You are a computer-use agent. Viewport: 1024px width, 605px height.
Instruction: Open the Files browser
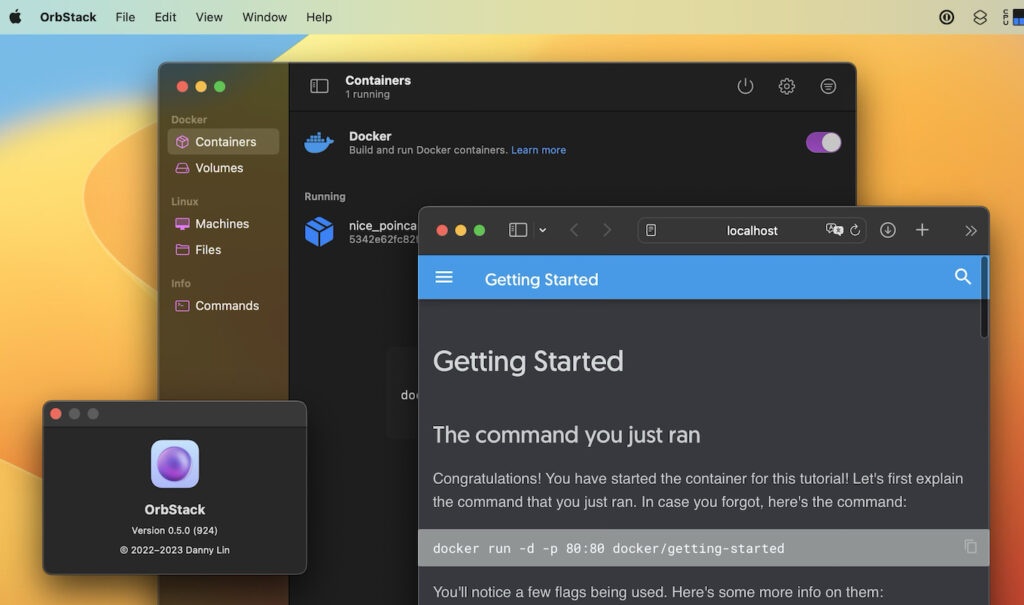click(211, 250)
